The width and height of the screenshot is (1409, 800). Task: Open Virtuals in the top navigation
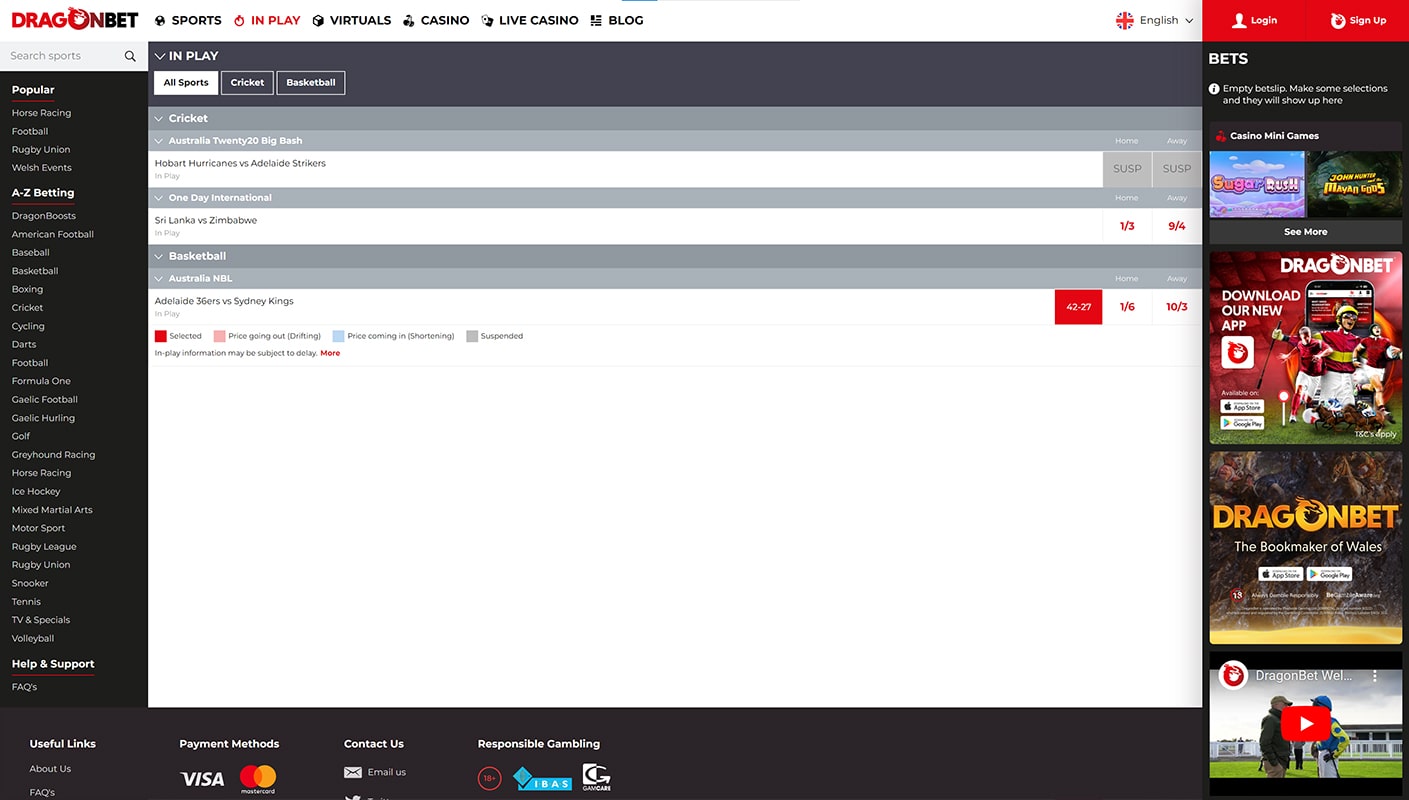pos(352,20)
